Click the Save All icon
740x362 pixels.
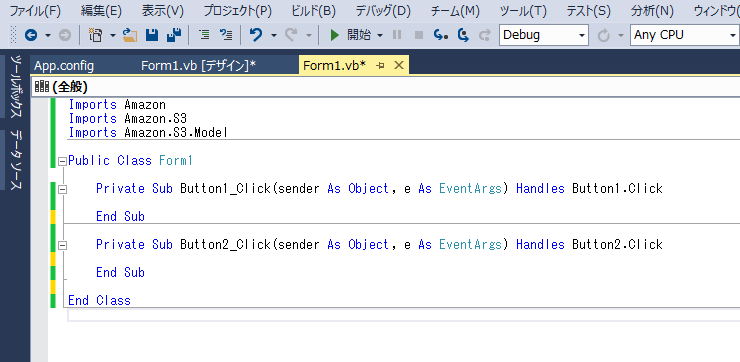pos(174,35)
